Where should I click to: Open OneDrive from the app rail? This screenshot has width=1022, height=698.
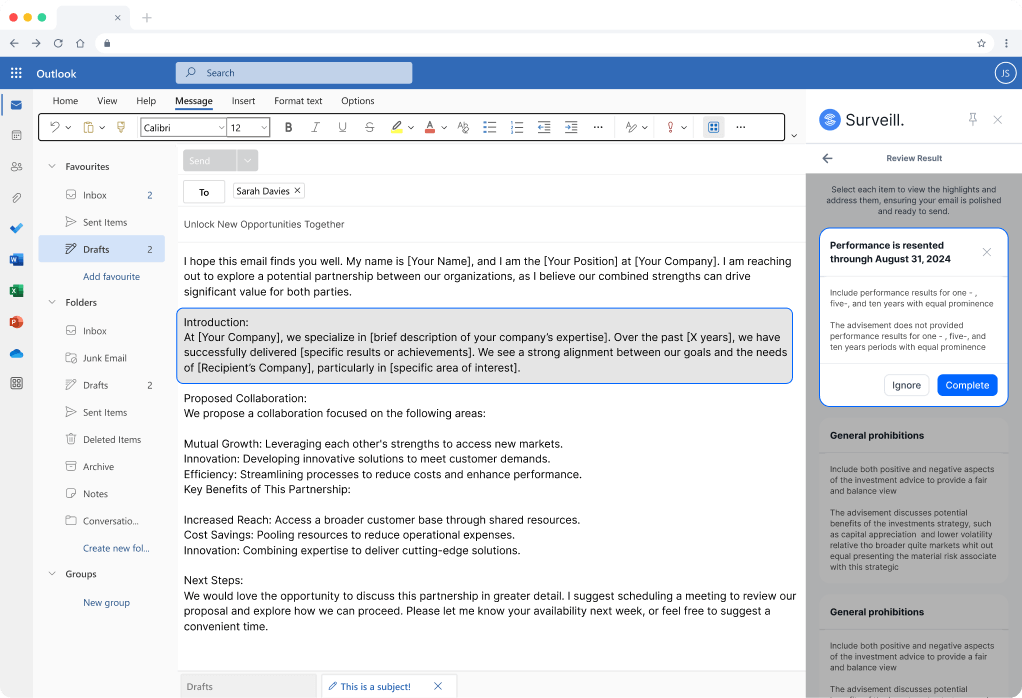[16, 353]
